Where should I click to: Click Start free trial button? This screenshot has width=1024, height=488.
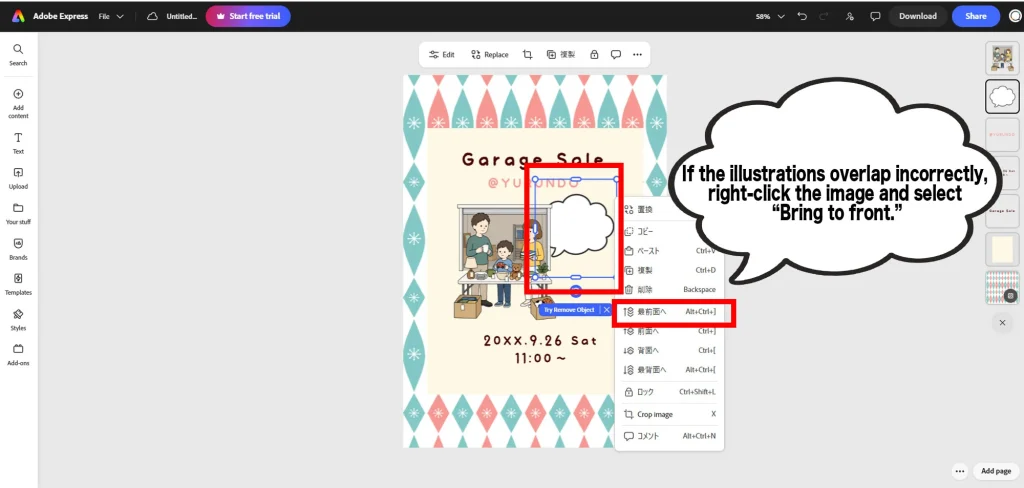248,16
